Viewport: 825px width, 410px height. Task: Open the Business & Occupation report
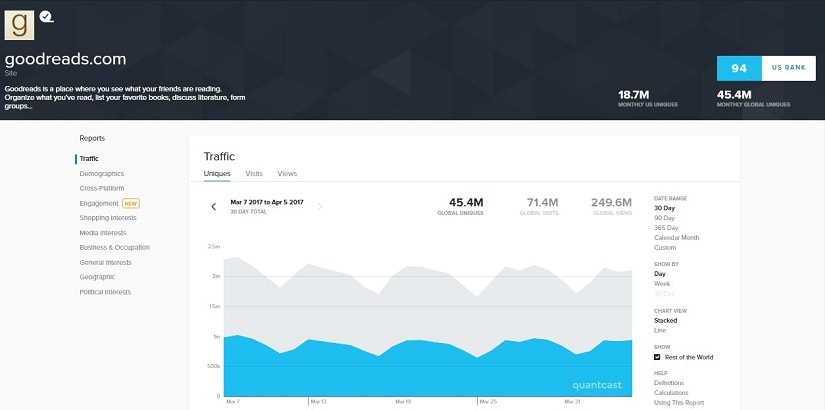(115, 247)
